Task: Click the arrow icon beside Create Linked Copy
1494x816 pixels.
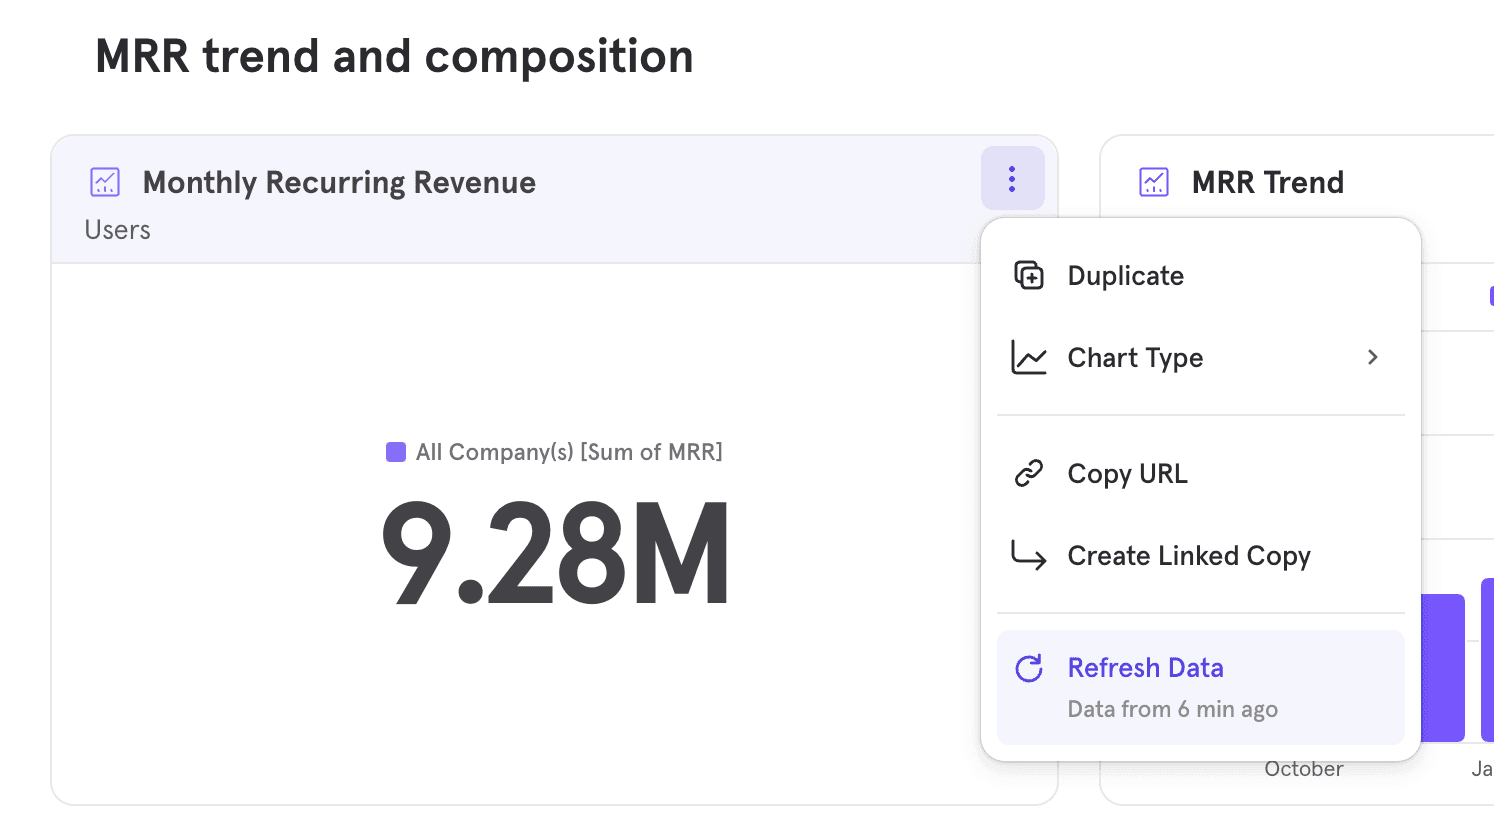Action: coord(1029,556)
